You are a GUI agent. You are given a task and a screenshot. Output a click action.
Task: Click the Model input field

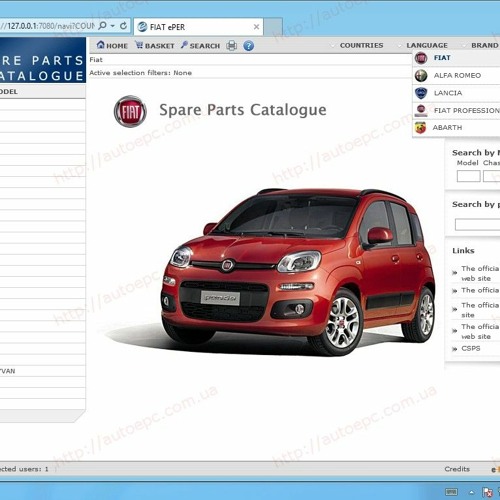468,176
